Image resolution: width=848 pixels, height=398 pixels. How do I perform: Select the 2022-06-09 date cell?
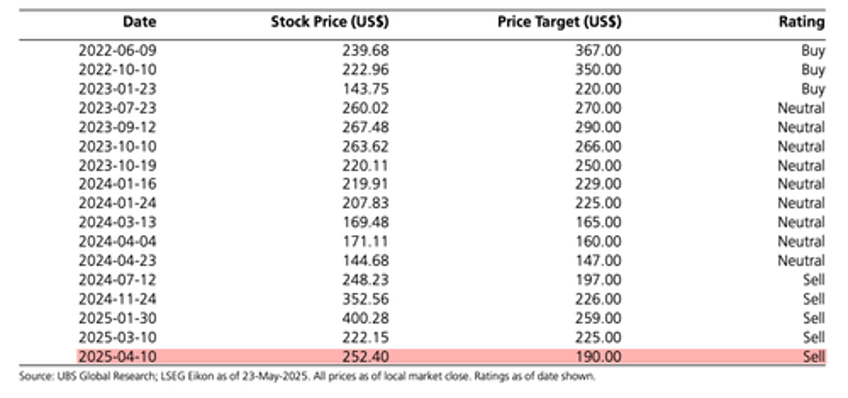coord(117,51)
